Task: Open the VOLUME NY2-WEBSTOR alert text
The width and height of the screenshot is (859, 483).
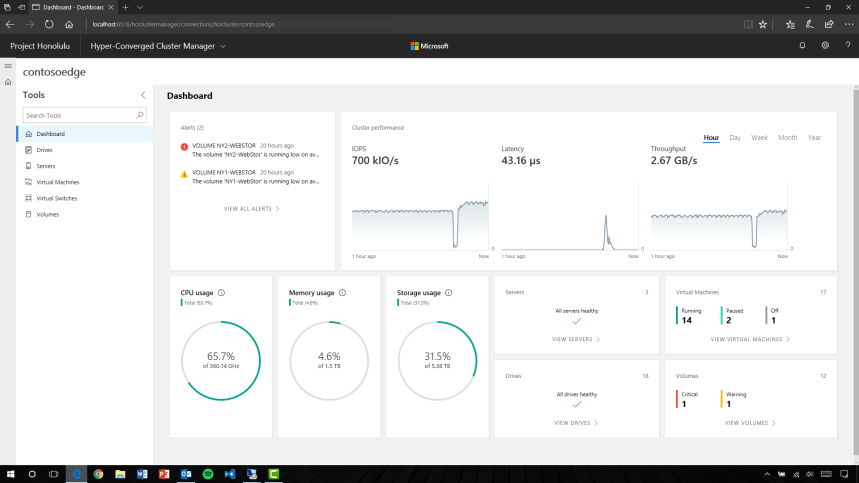Action: (x=224, y=146)
